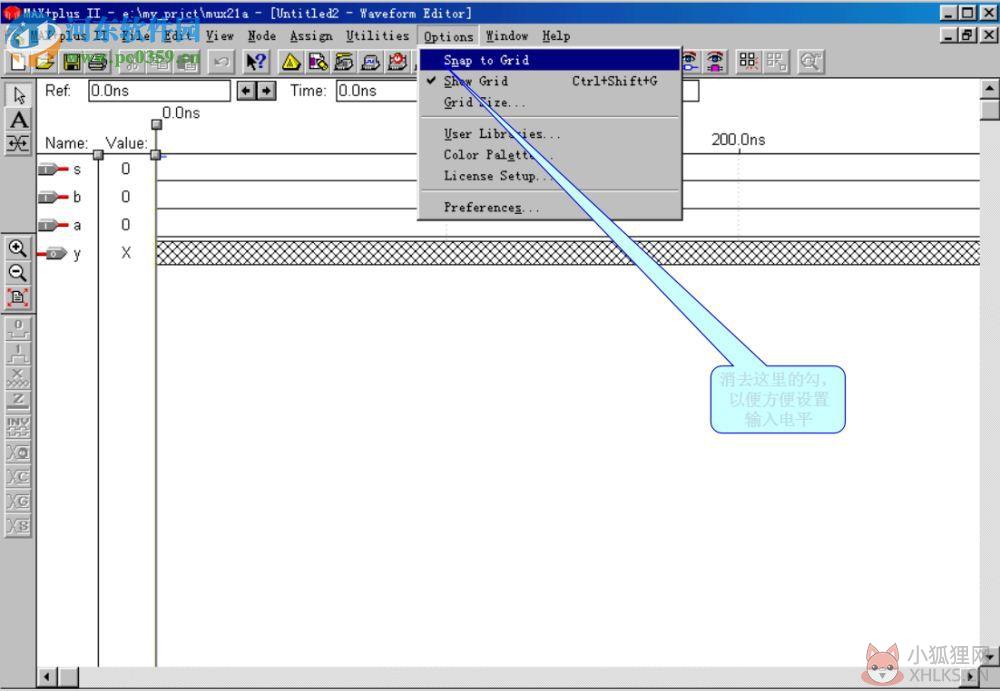This screenshot has width=1000, height=691.
Task: Open the yellow triangle Hierarchy Display icon
Action: tap(291, 62)
